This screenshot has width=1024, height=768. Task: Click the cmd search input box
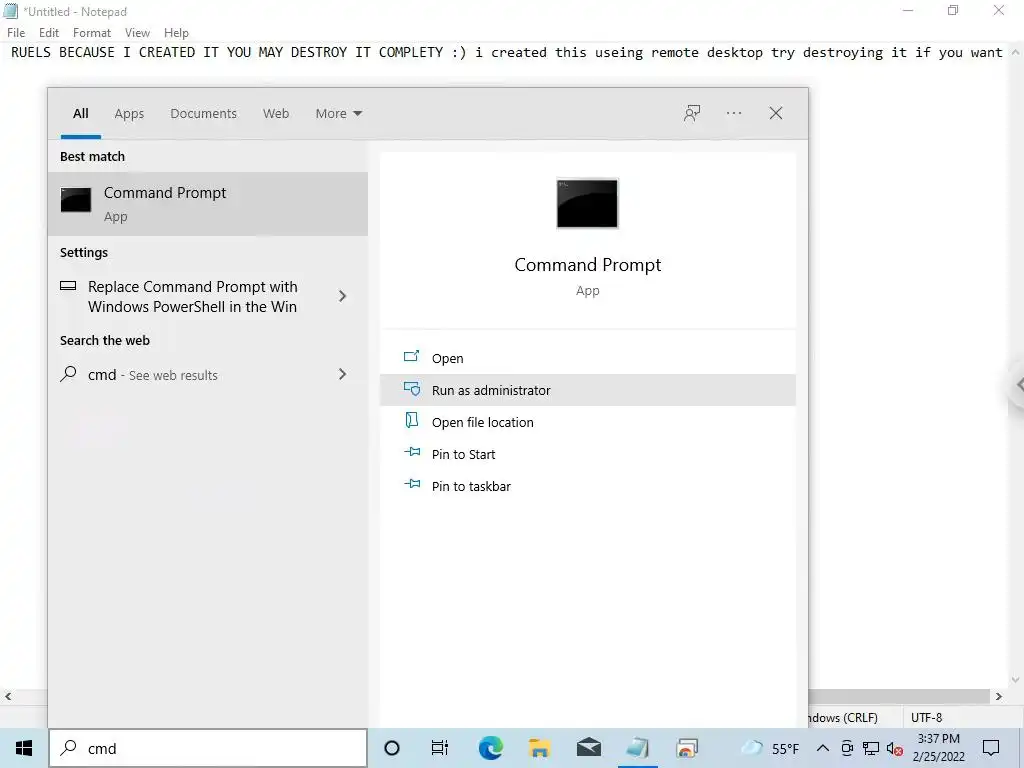pyautogui.click(x=208, y=748)
